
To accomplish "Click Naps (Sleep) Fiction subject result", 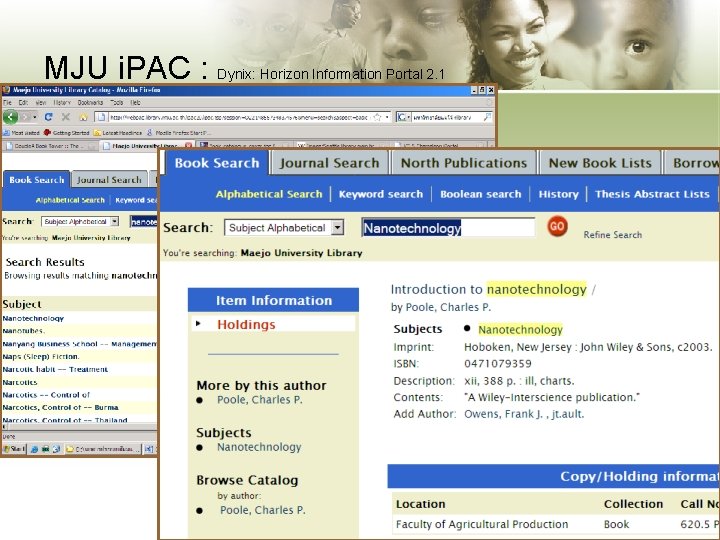I will click(41, 356).
